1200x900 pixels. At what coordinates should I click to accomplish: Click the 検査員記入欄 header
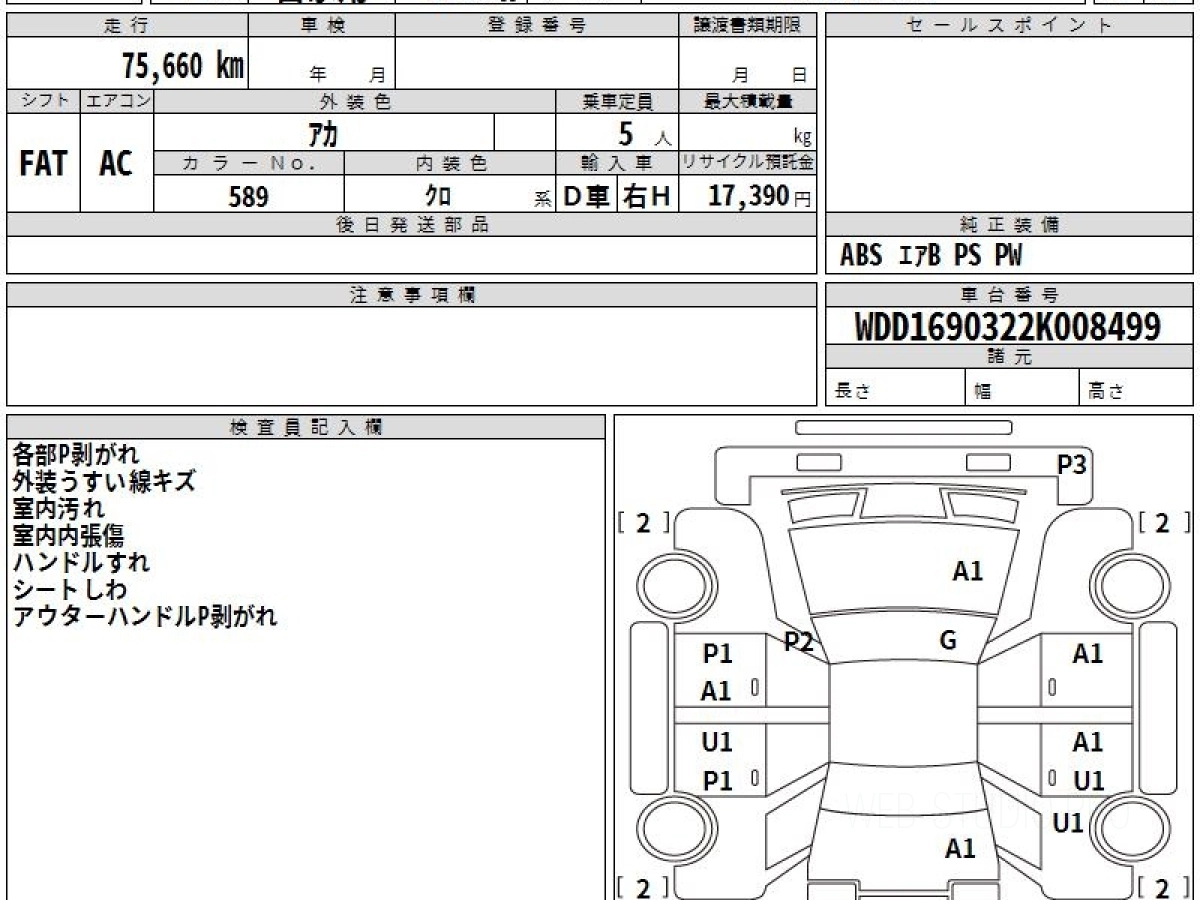[x=306, y=427]
